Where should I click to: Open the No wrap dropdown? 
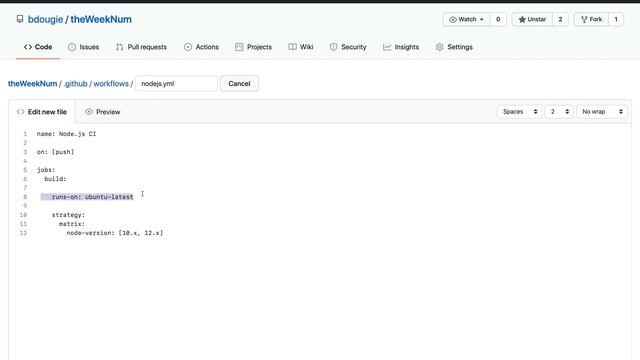pos(602,111)
